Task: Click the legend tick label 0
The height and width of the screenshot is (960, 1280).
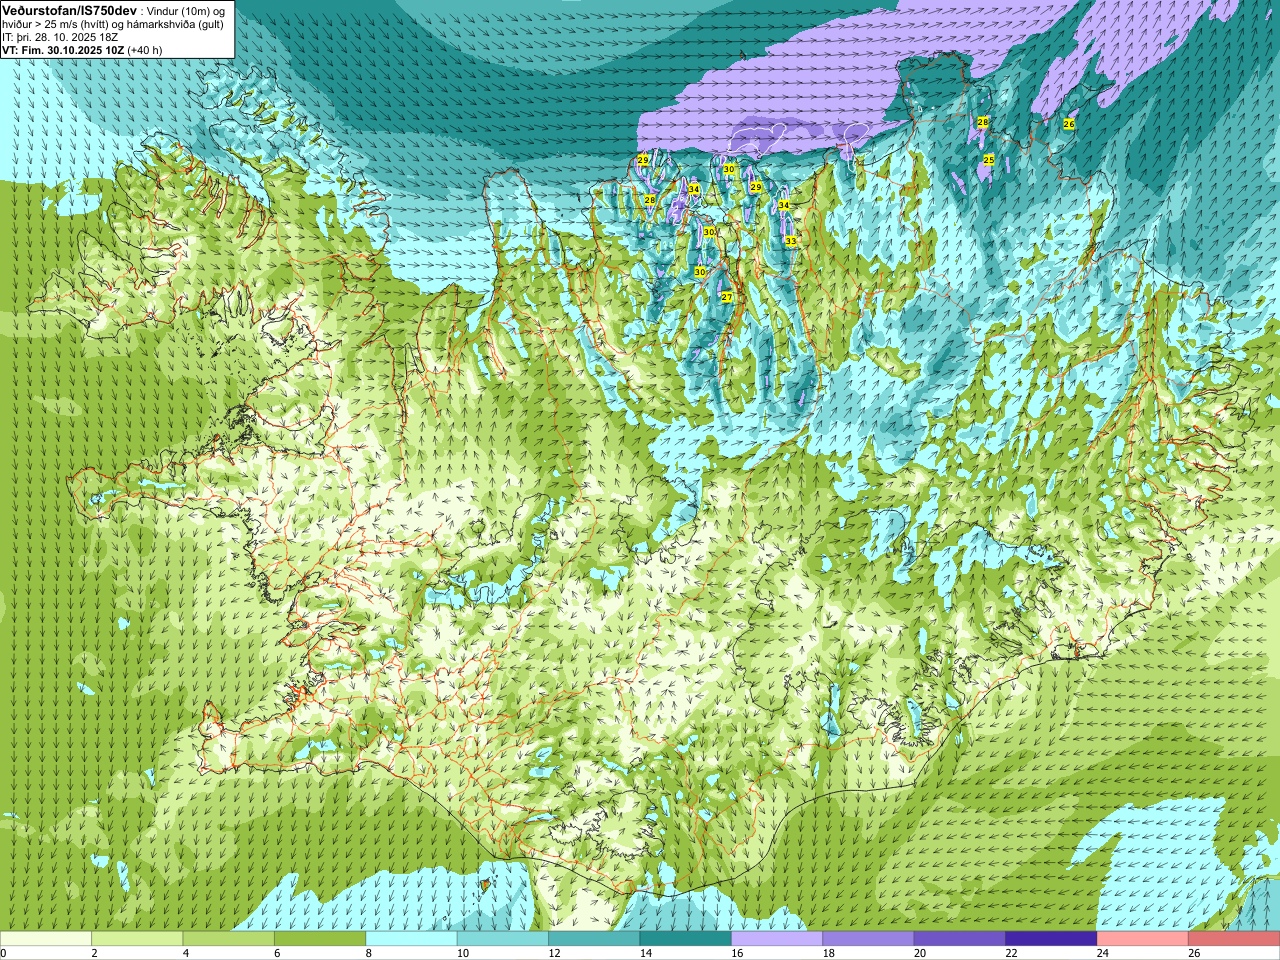Action: click(3, 953)
